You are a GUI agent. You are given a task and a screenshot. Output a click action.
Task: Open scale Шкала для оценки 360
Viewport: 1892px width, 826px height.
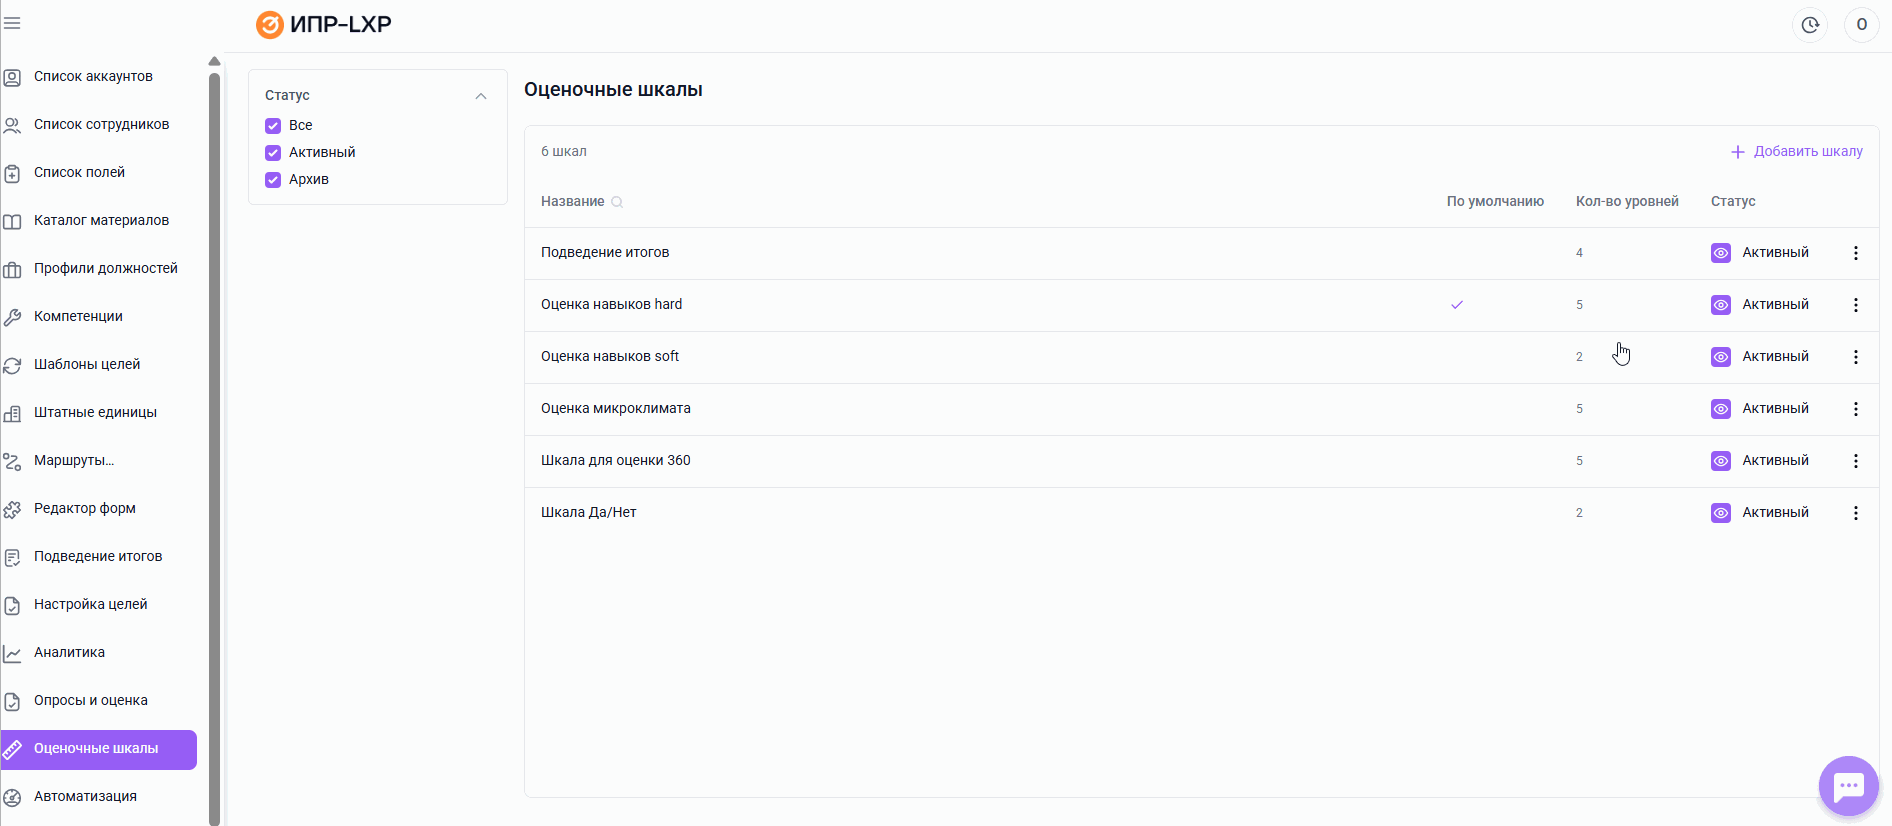pos(616,461)
